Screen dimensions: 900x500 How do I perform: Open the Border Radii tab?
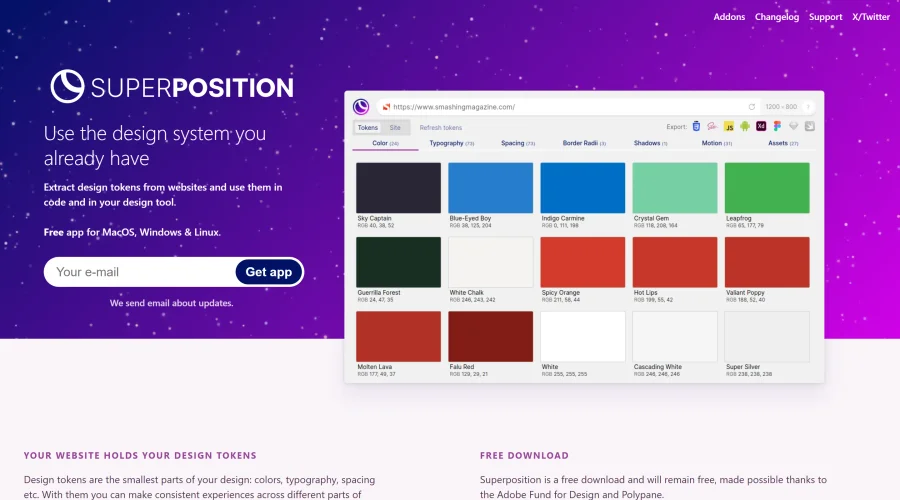[584, 143]
